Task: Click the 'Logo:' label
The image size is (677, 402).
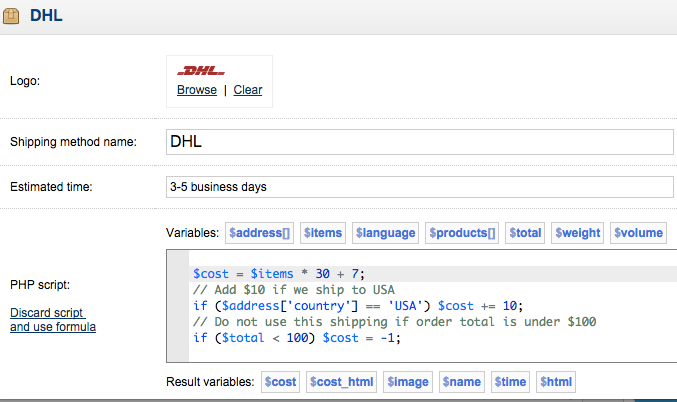Action: pos(25,81)
